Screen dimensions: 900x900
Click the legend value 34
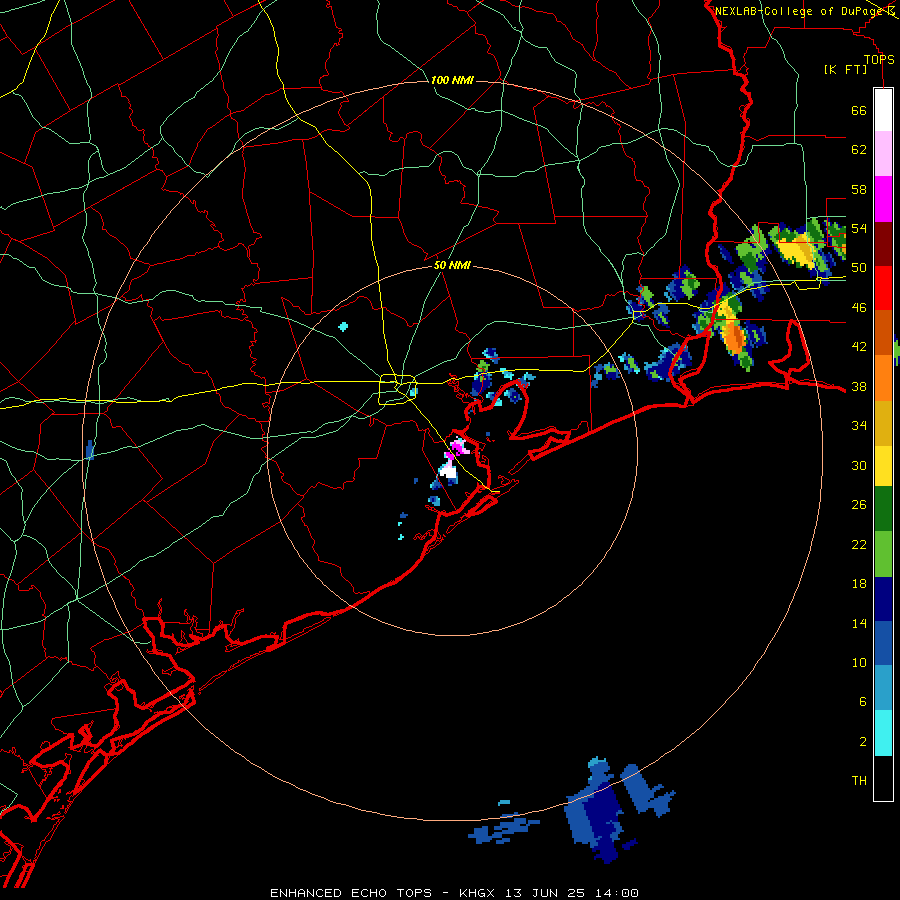pyautogui.click(x=859, y=426)
